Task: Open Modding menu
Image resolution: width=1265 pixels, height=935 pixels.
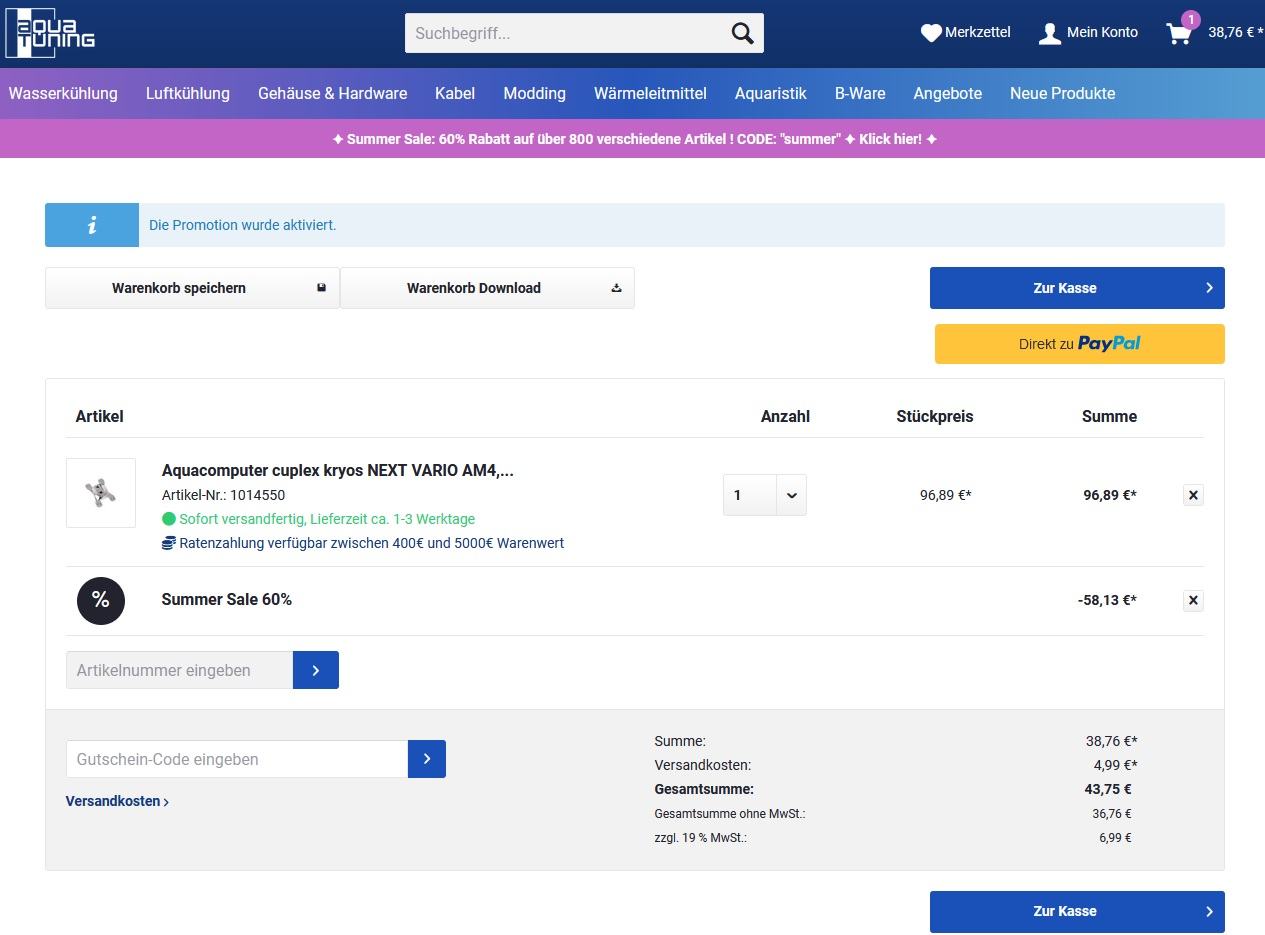Action: point(534,93)
